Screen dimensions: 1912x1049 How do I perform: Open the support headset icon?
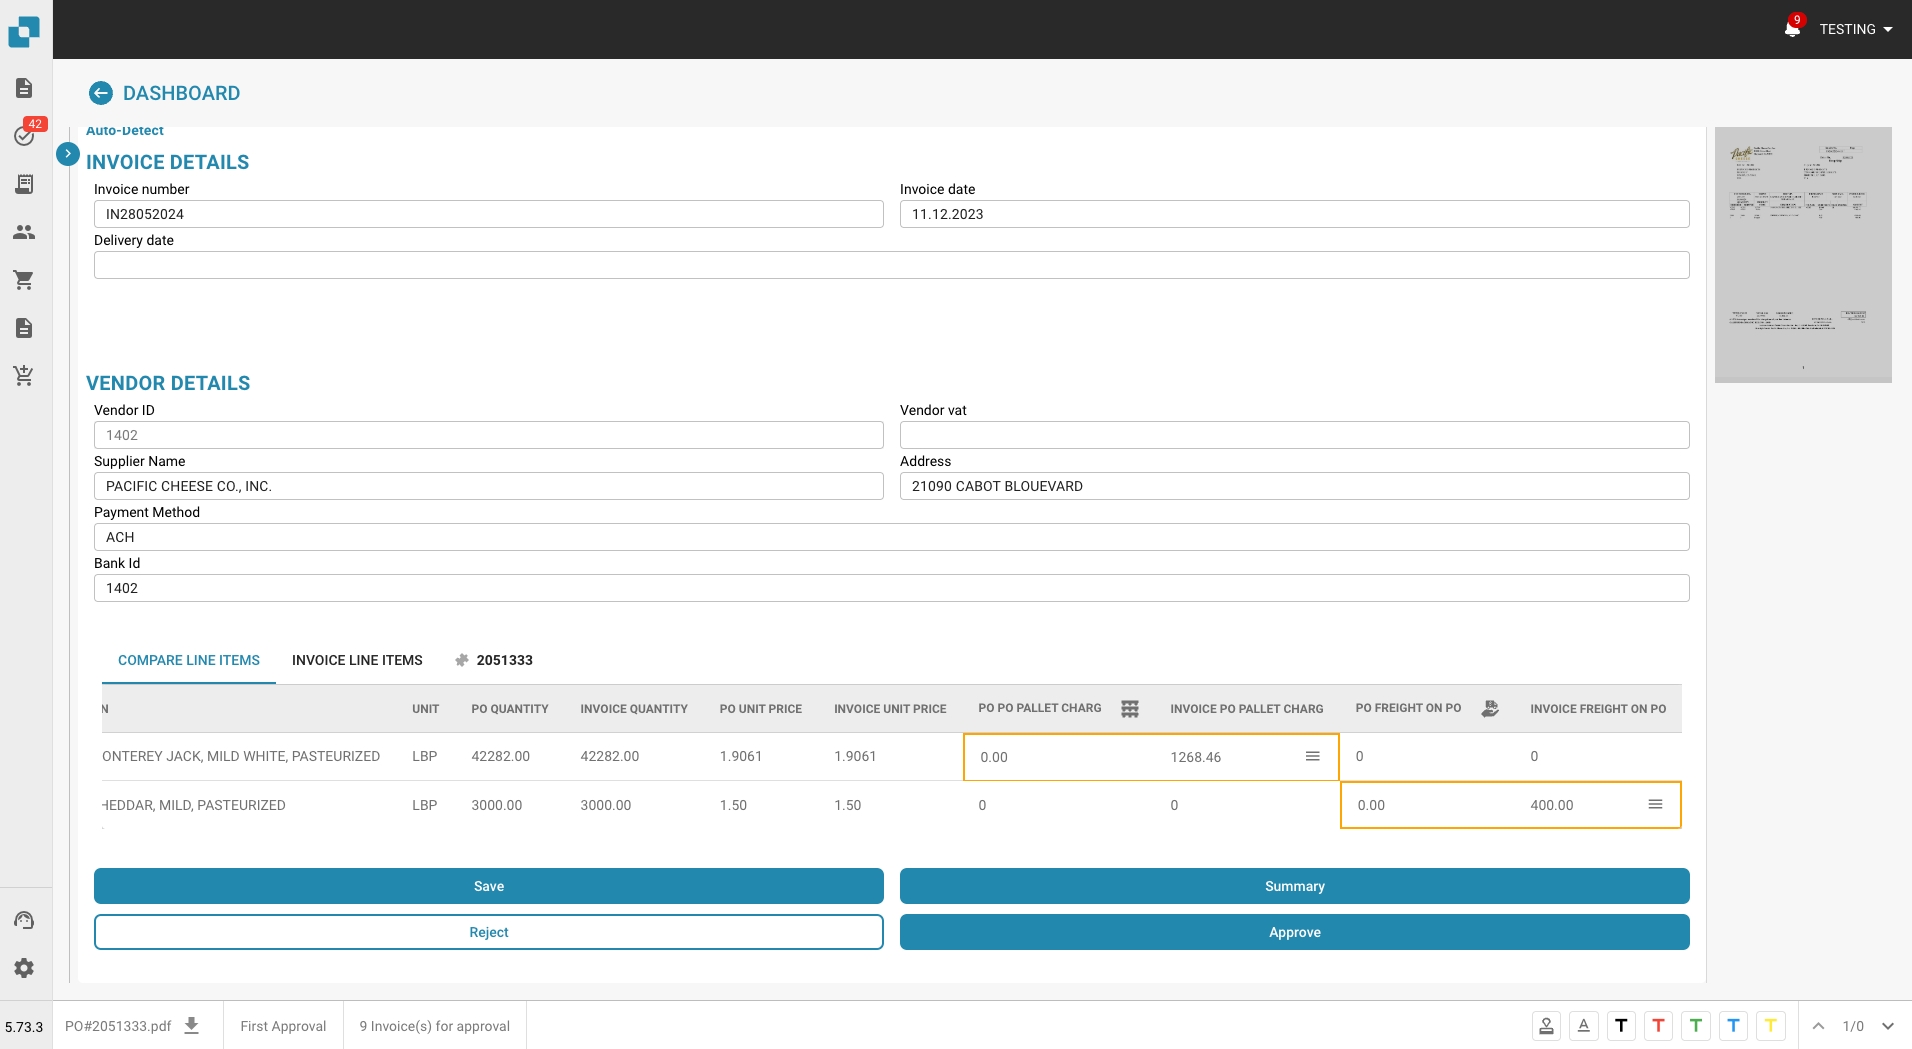[24, 920]
